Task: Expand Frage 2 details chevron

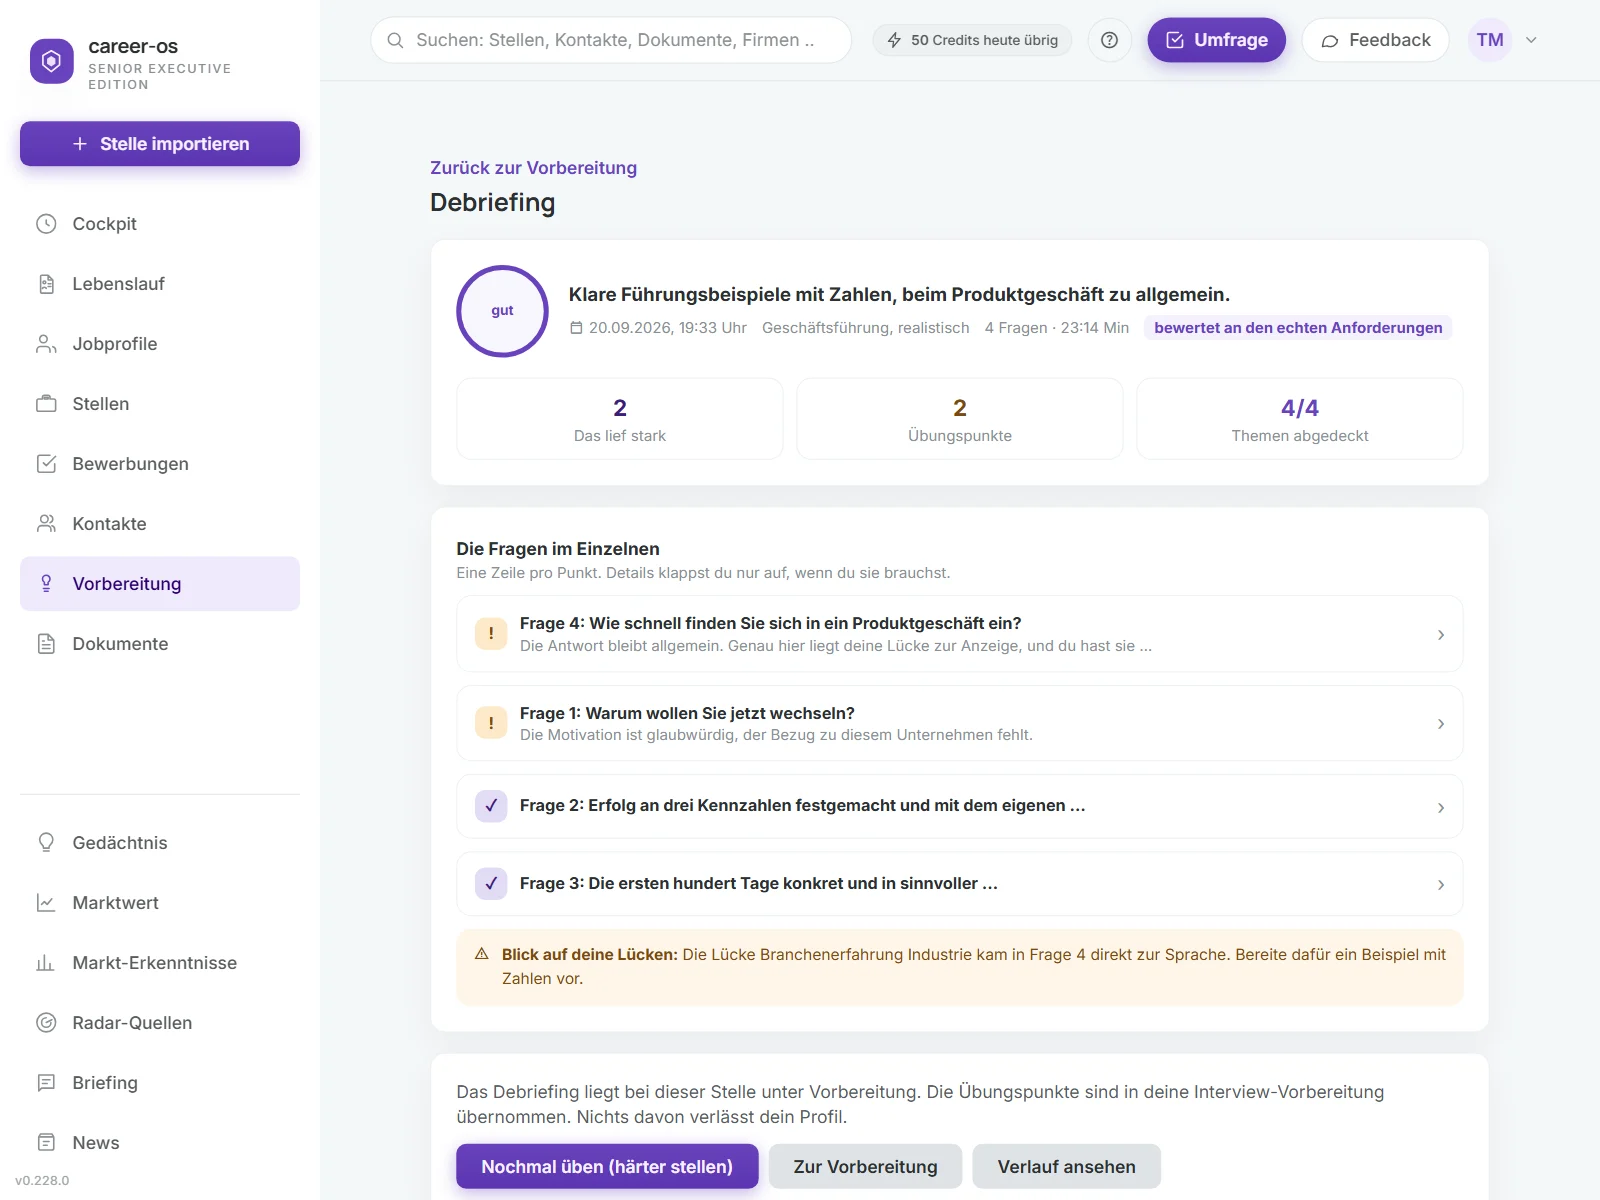Action: [x=1441, y=808]
